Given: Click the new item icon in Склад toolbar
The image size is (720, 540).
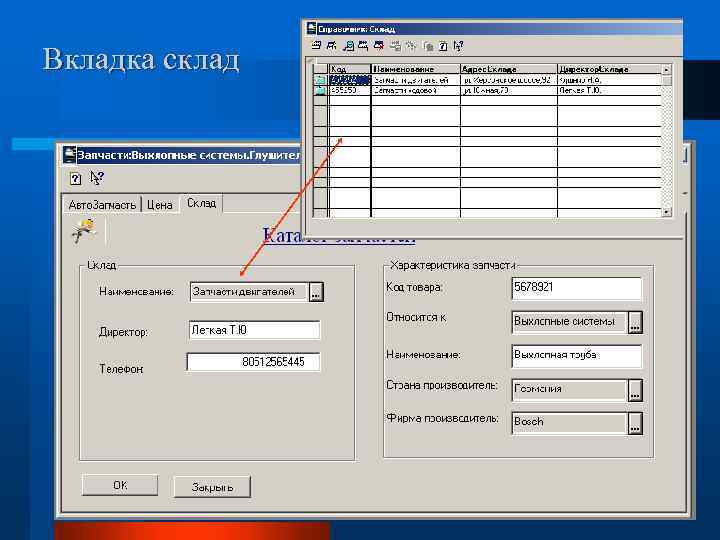Looking at the screenshot, I should coord(316,45).
